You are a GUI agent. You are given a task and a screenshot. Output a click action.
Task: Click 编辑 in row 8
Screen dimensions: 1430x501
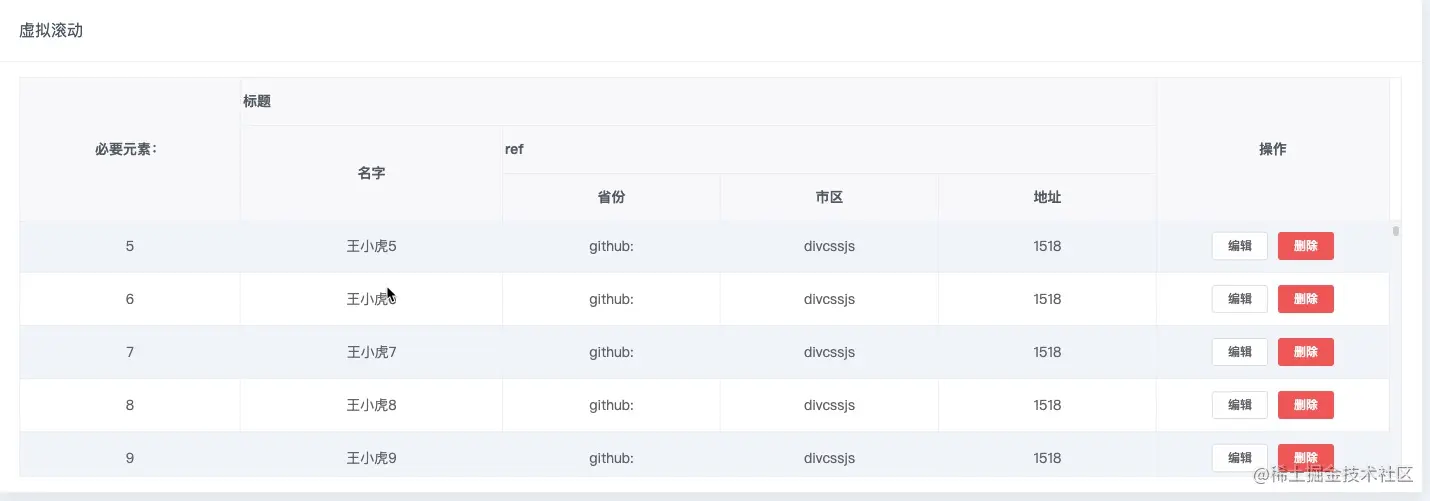point(1240,405)
